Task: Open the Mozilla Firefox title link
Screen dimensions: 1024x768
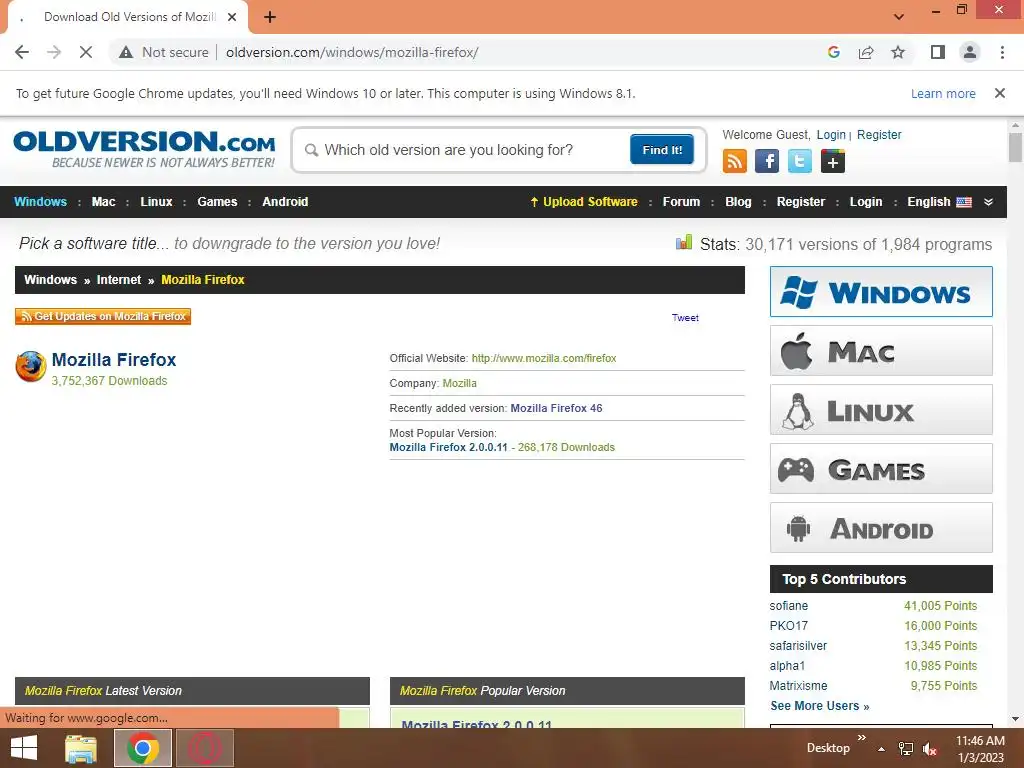Action: tap(114, 360)
